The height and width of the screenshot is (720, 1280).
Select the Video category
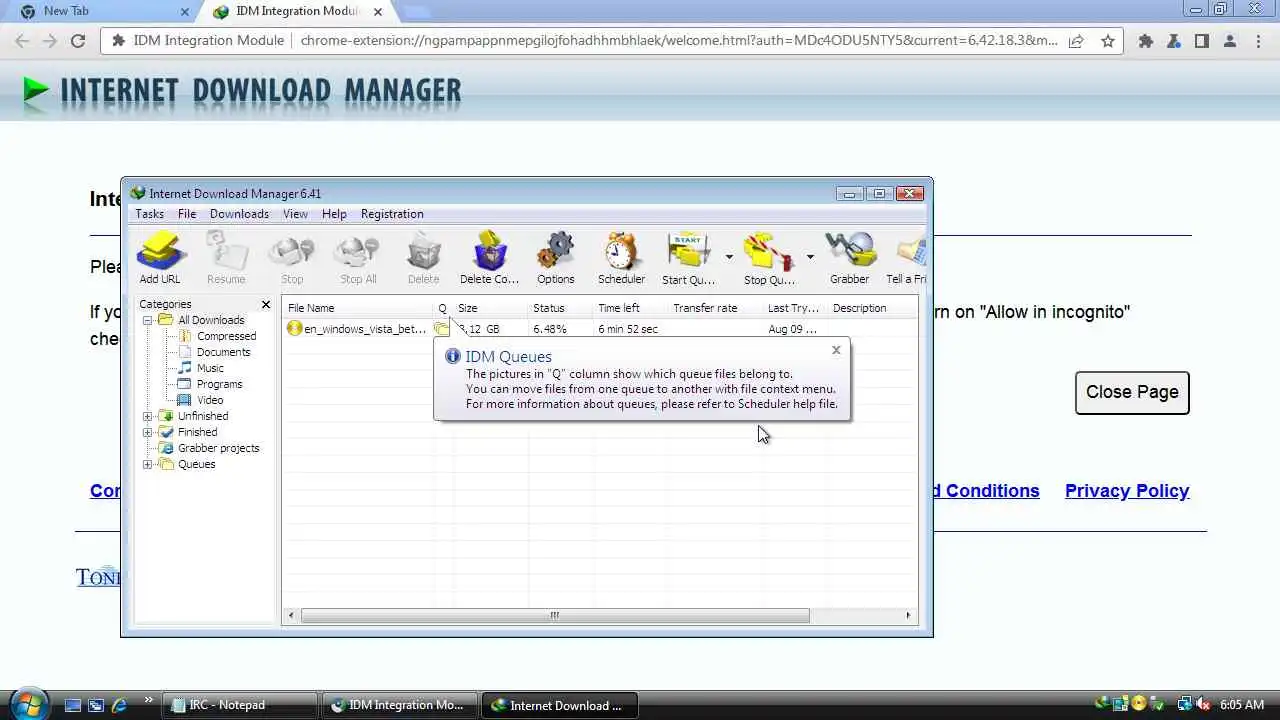(x=210, y=400)
